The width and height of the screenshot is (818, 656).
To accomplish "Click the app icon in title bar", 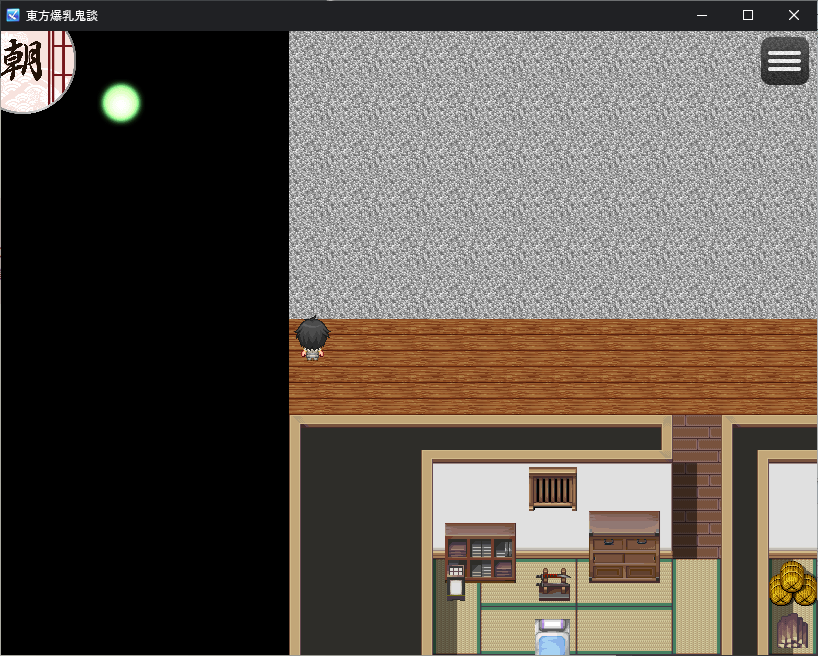I will tap(13, 15).
